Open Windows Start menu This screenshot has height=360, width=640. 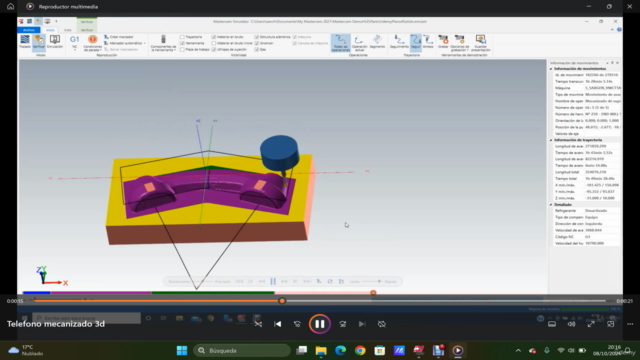(182, 350)
